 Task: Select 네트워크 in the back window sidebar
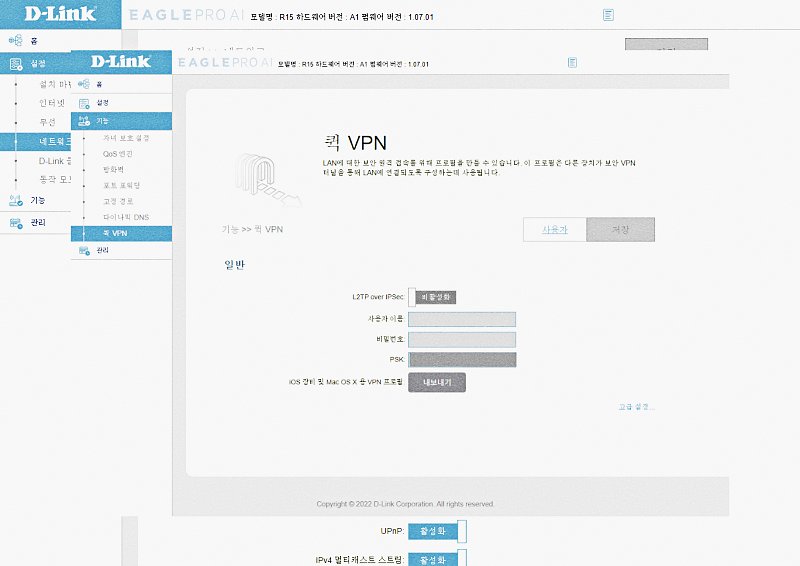point(35,141)
